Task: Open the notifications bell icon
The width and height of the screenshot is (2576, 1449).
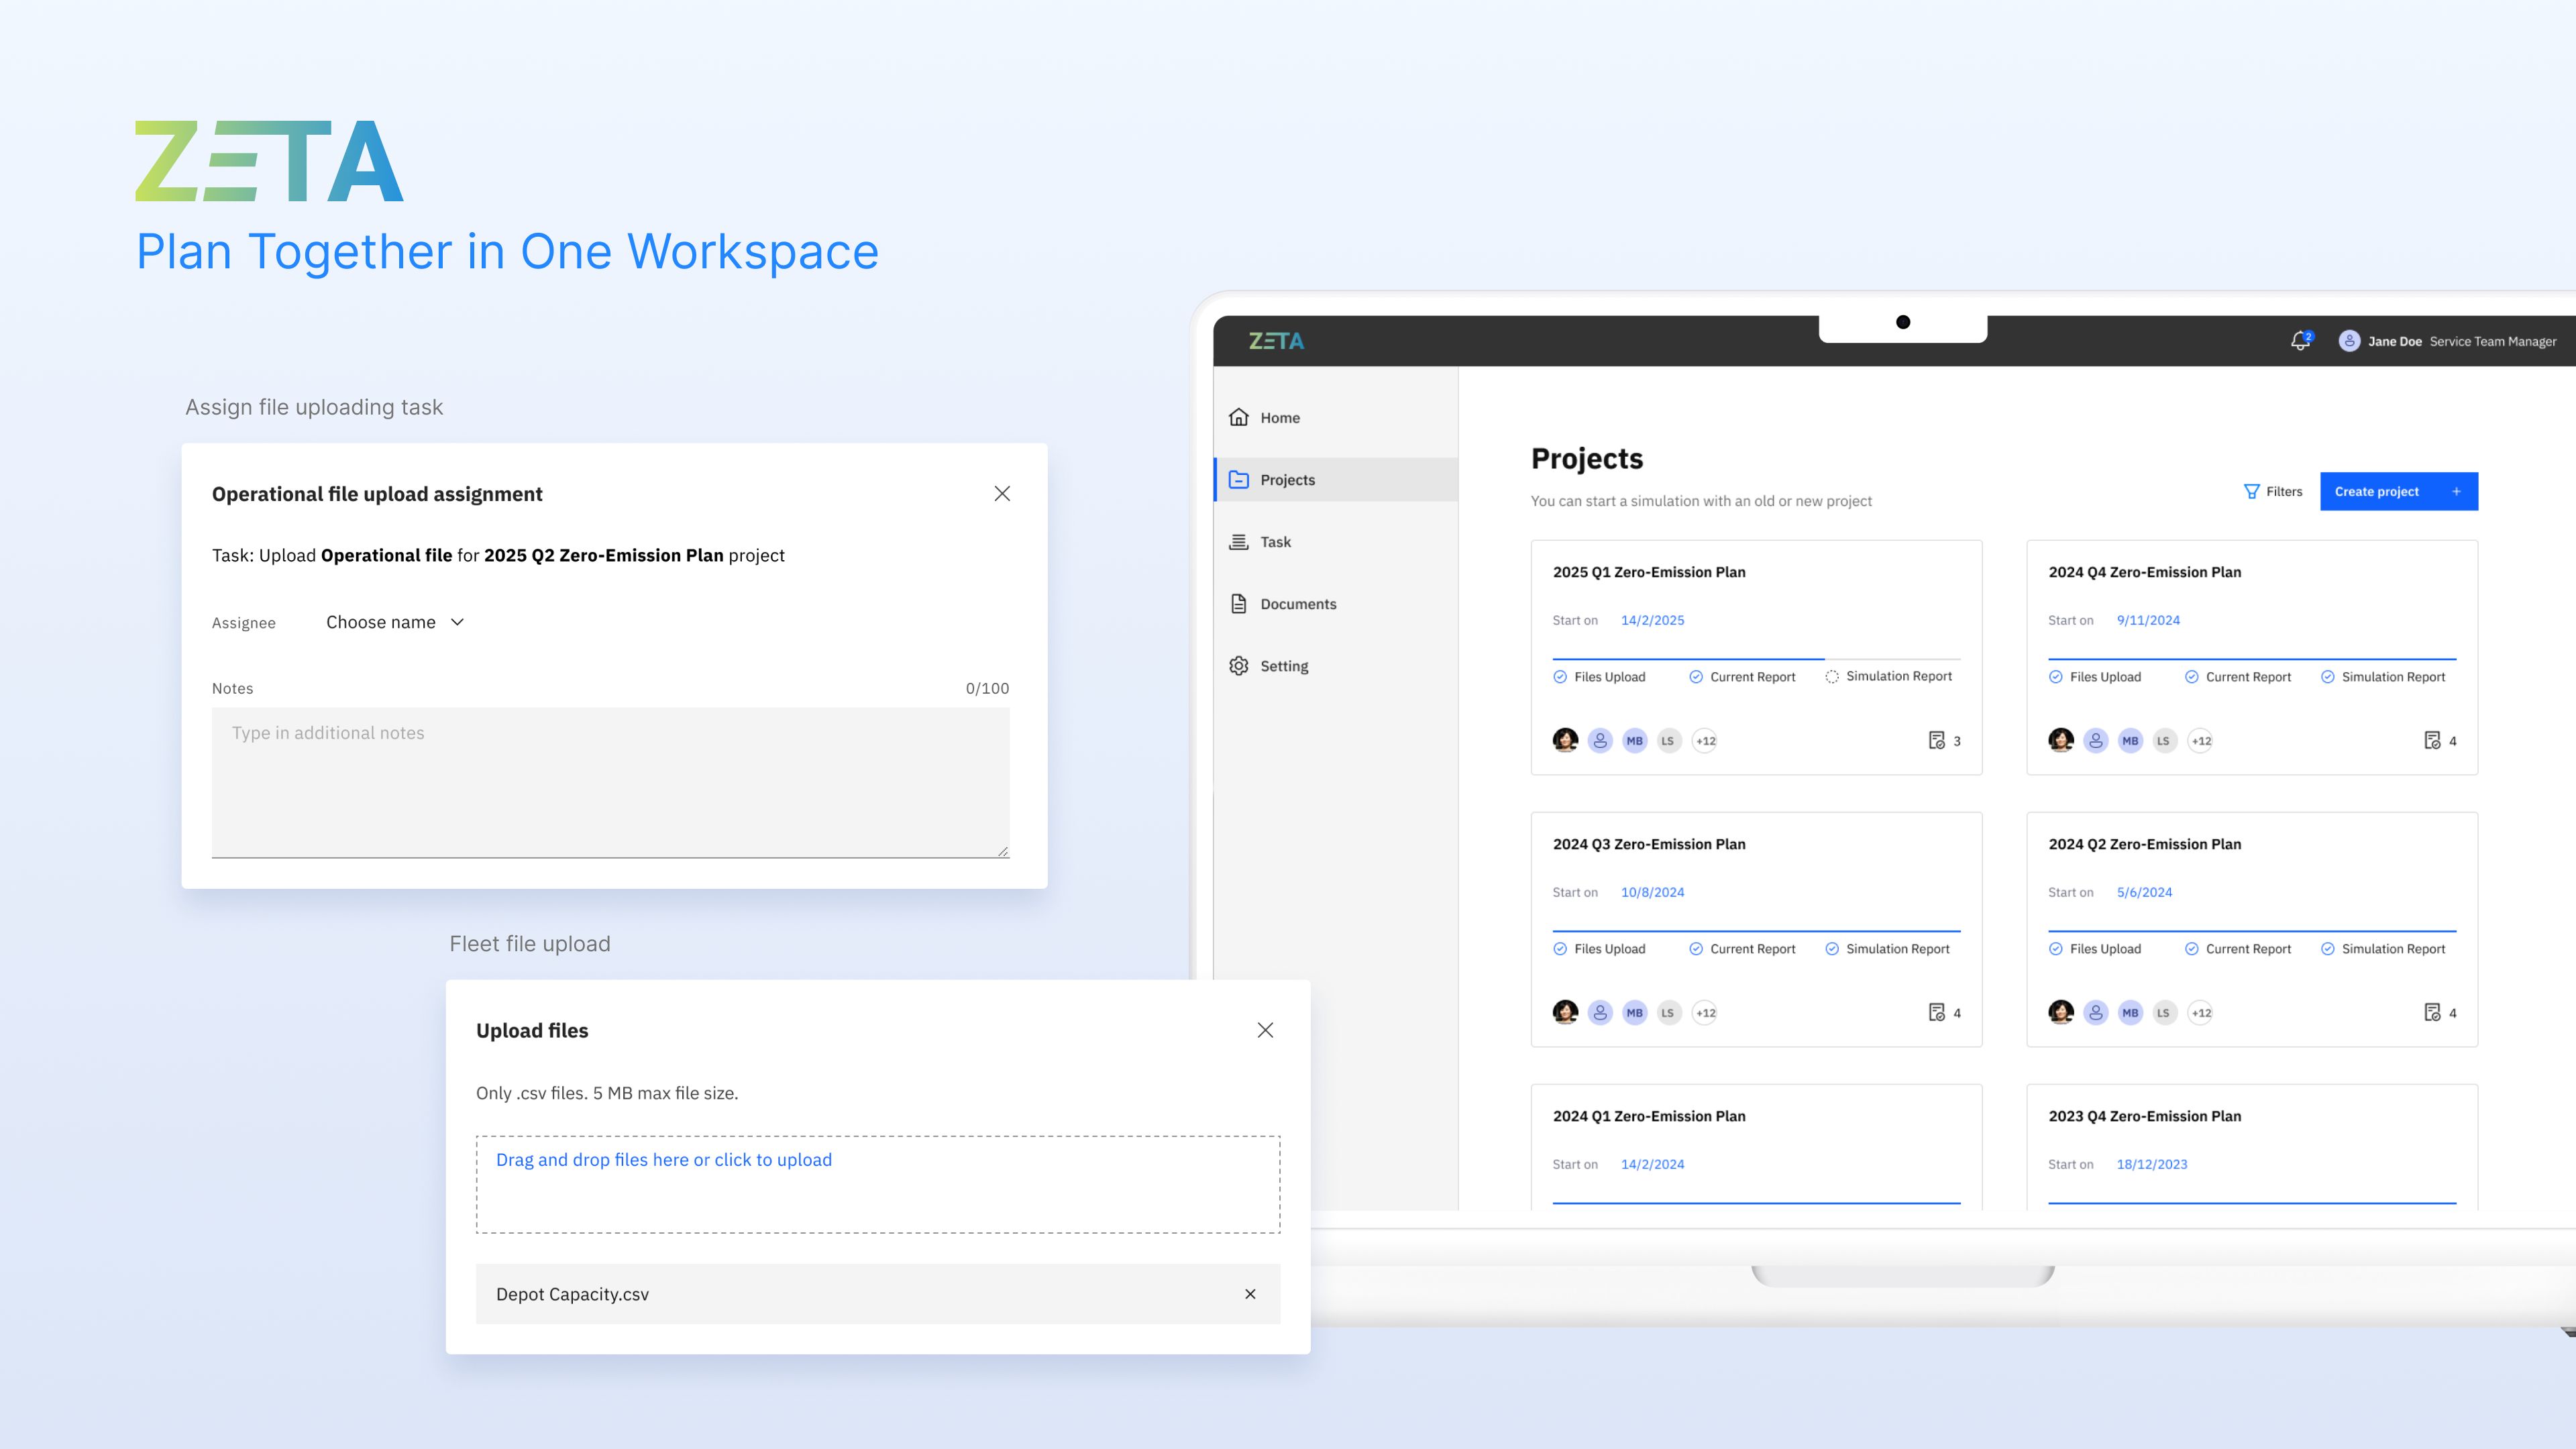Action: 2300,341
